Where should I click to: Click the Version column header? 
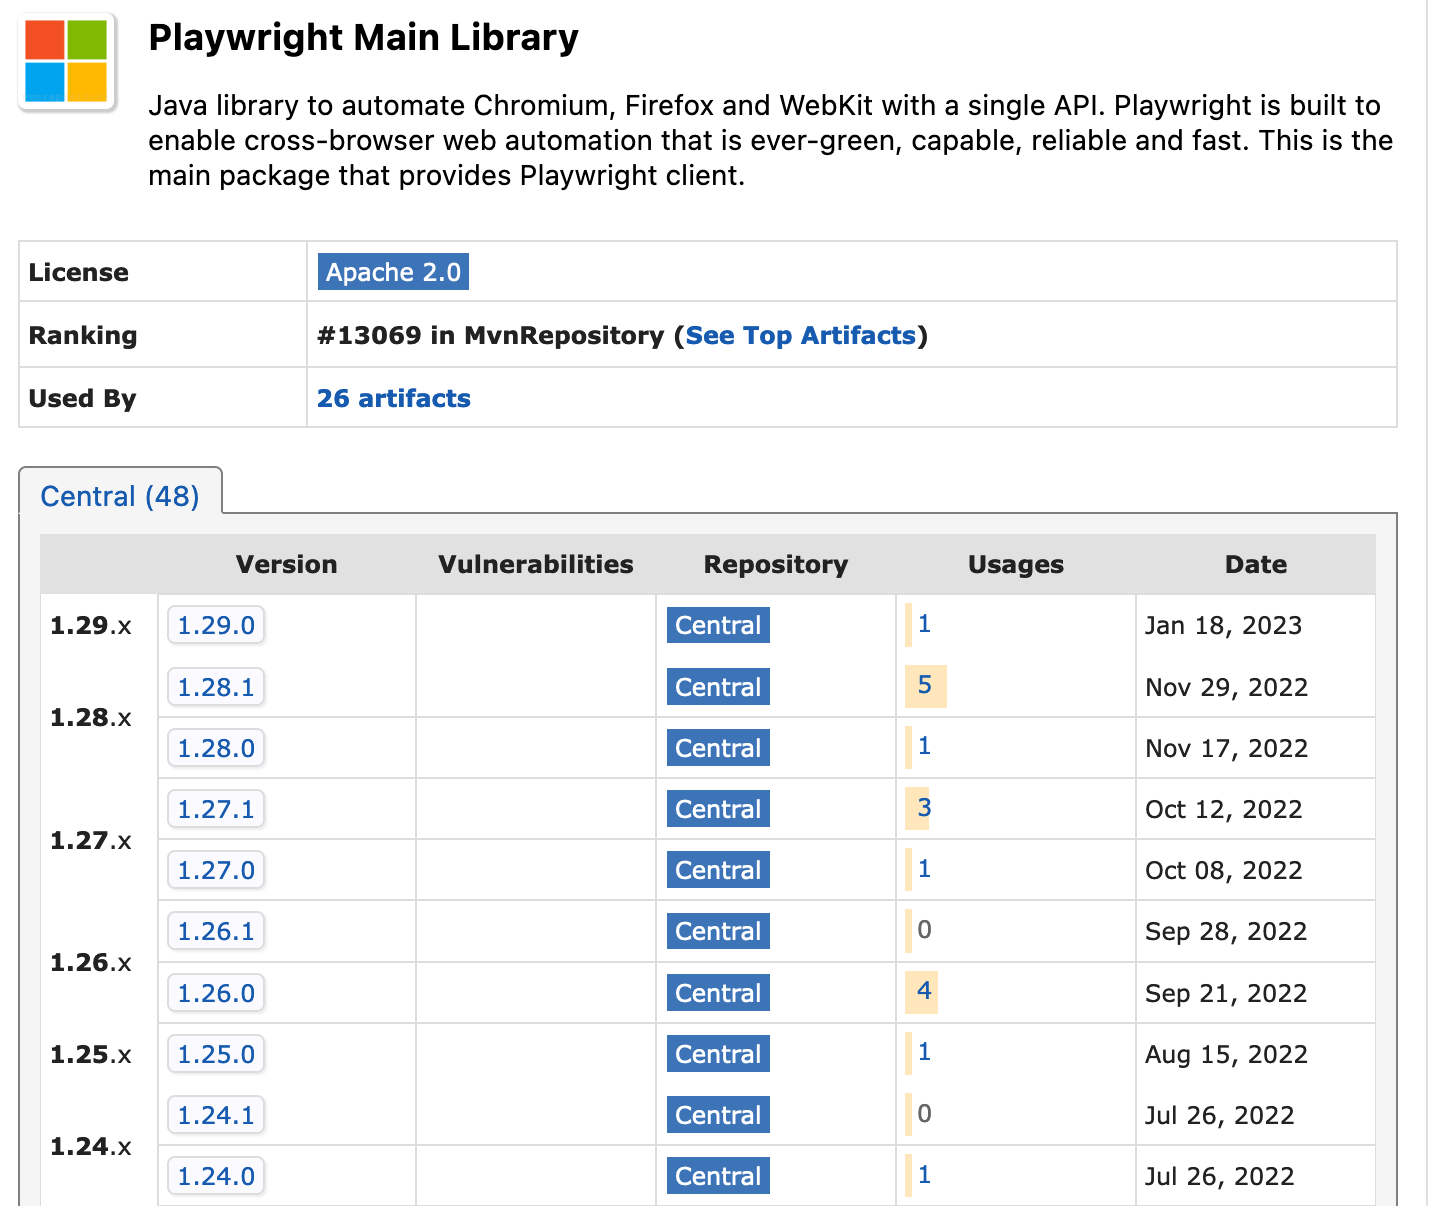click(286, 564)
